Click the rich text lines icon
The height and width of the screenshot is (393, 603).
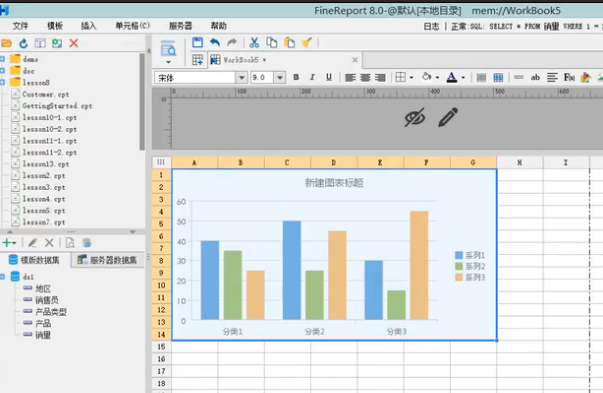tap(552, 77)
